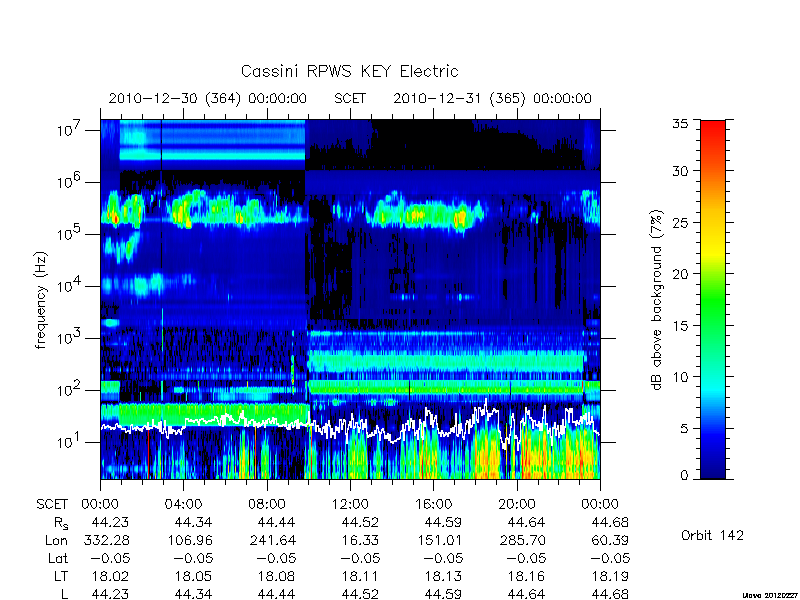This screenshot has width=800, height=600.
Task: Select the 04:00 SCET time tick label
Action: click(x=184, y=504)
